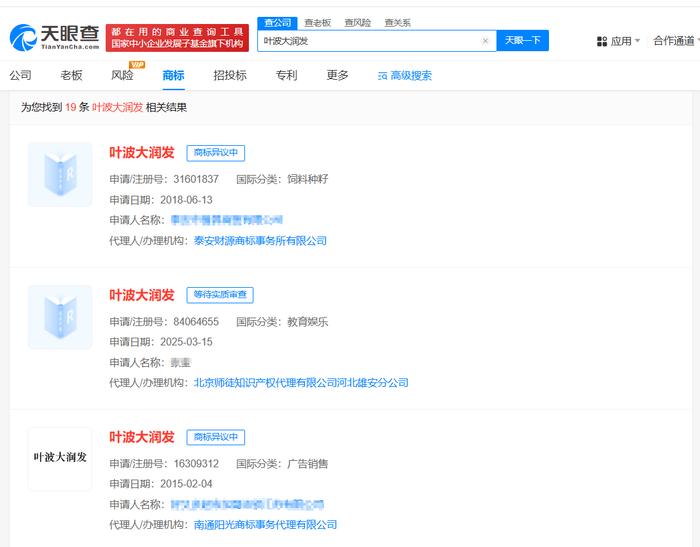Select the 查老板 search tab
The image size is (700, 547).
[317, 23]
